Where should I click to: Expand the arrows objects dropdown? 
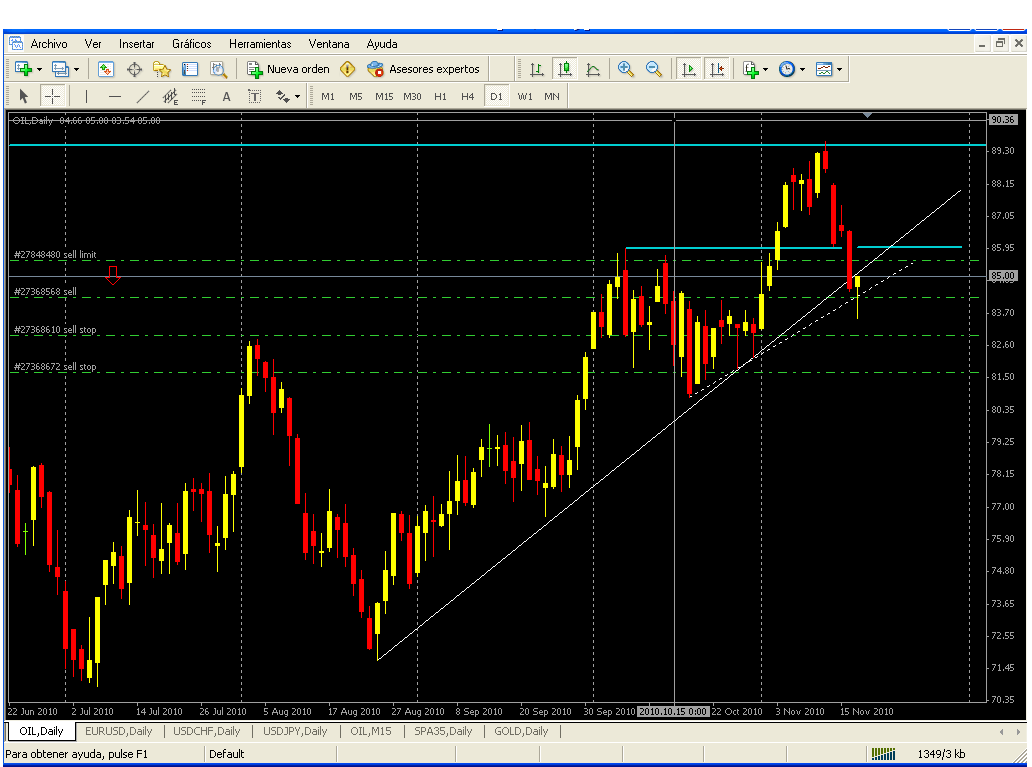297,97
